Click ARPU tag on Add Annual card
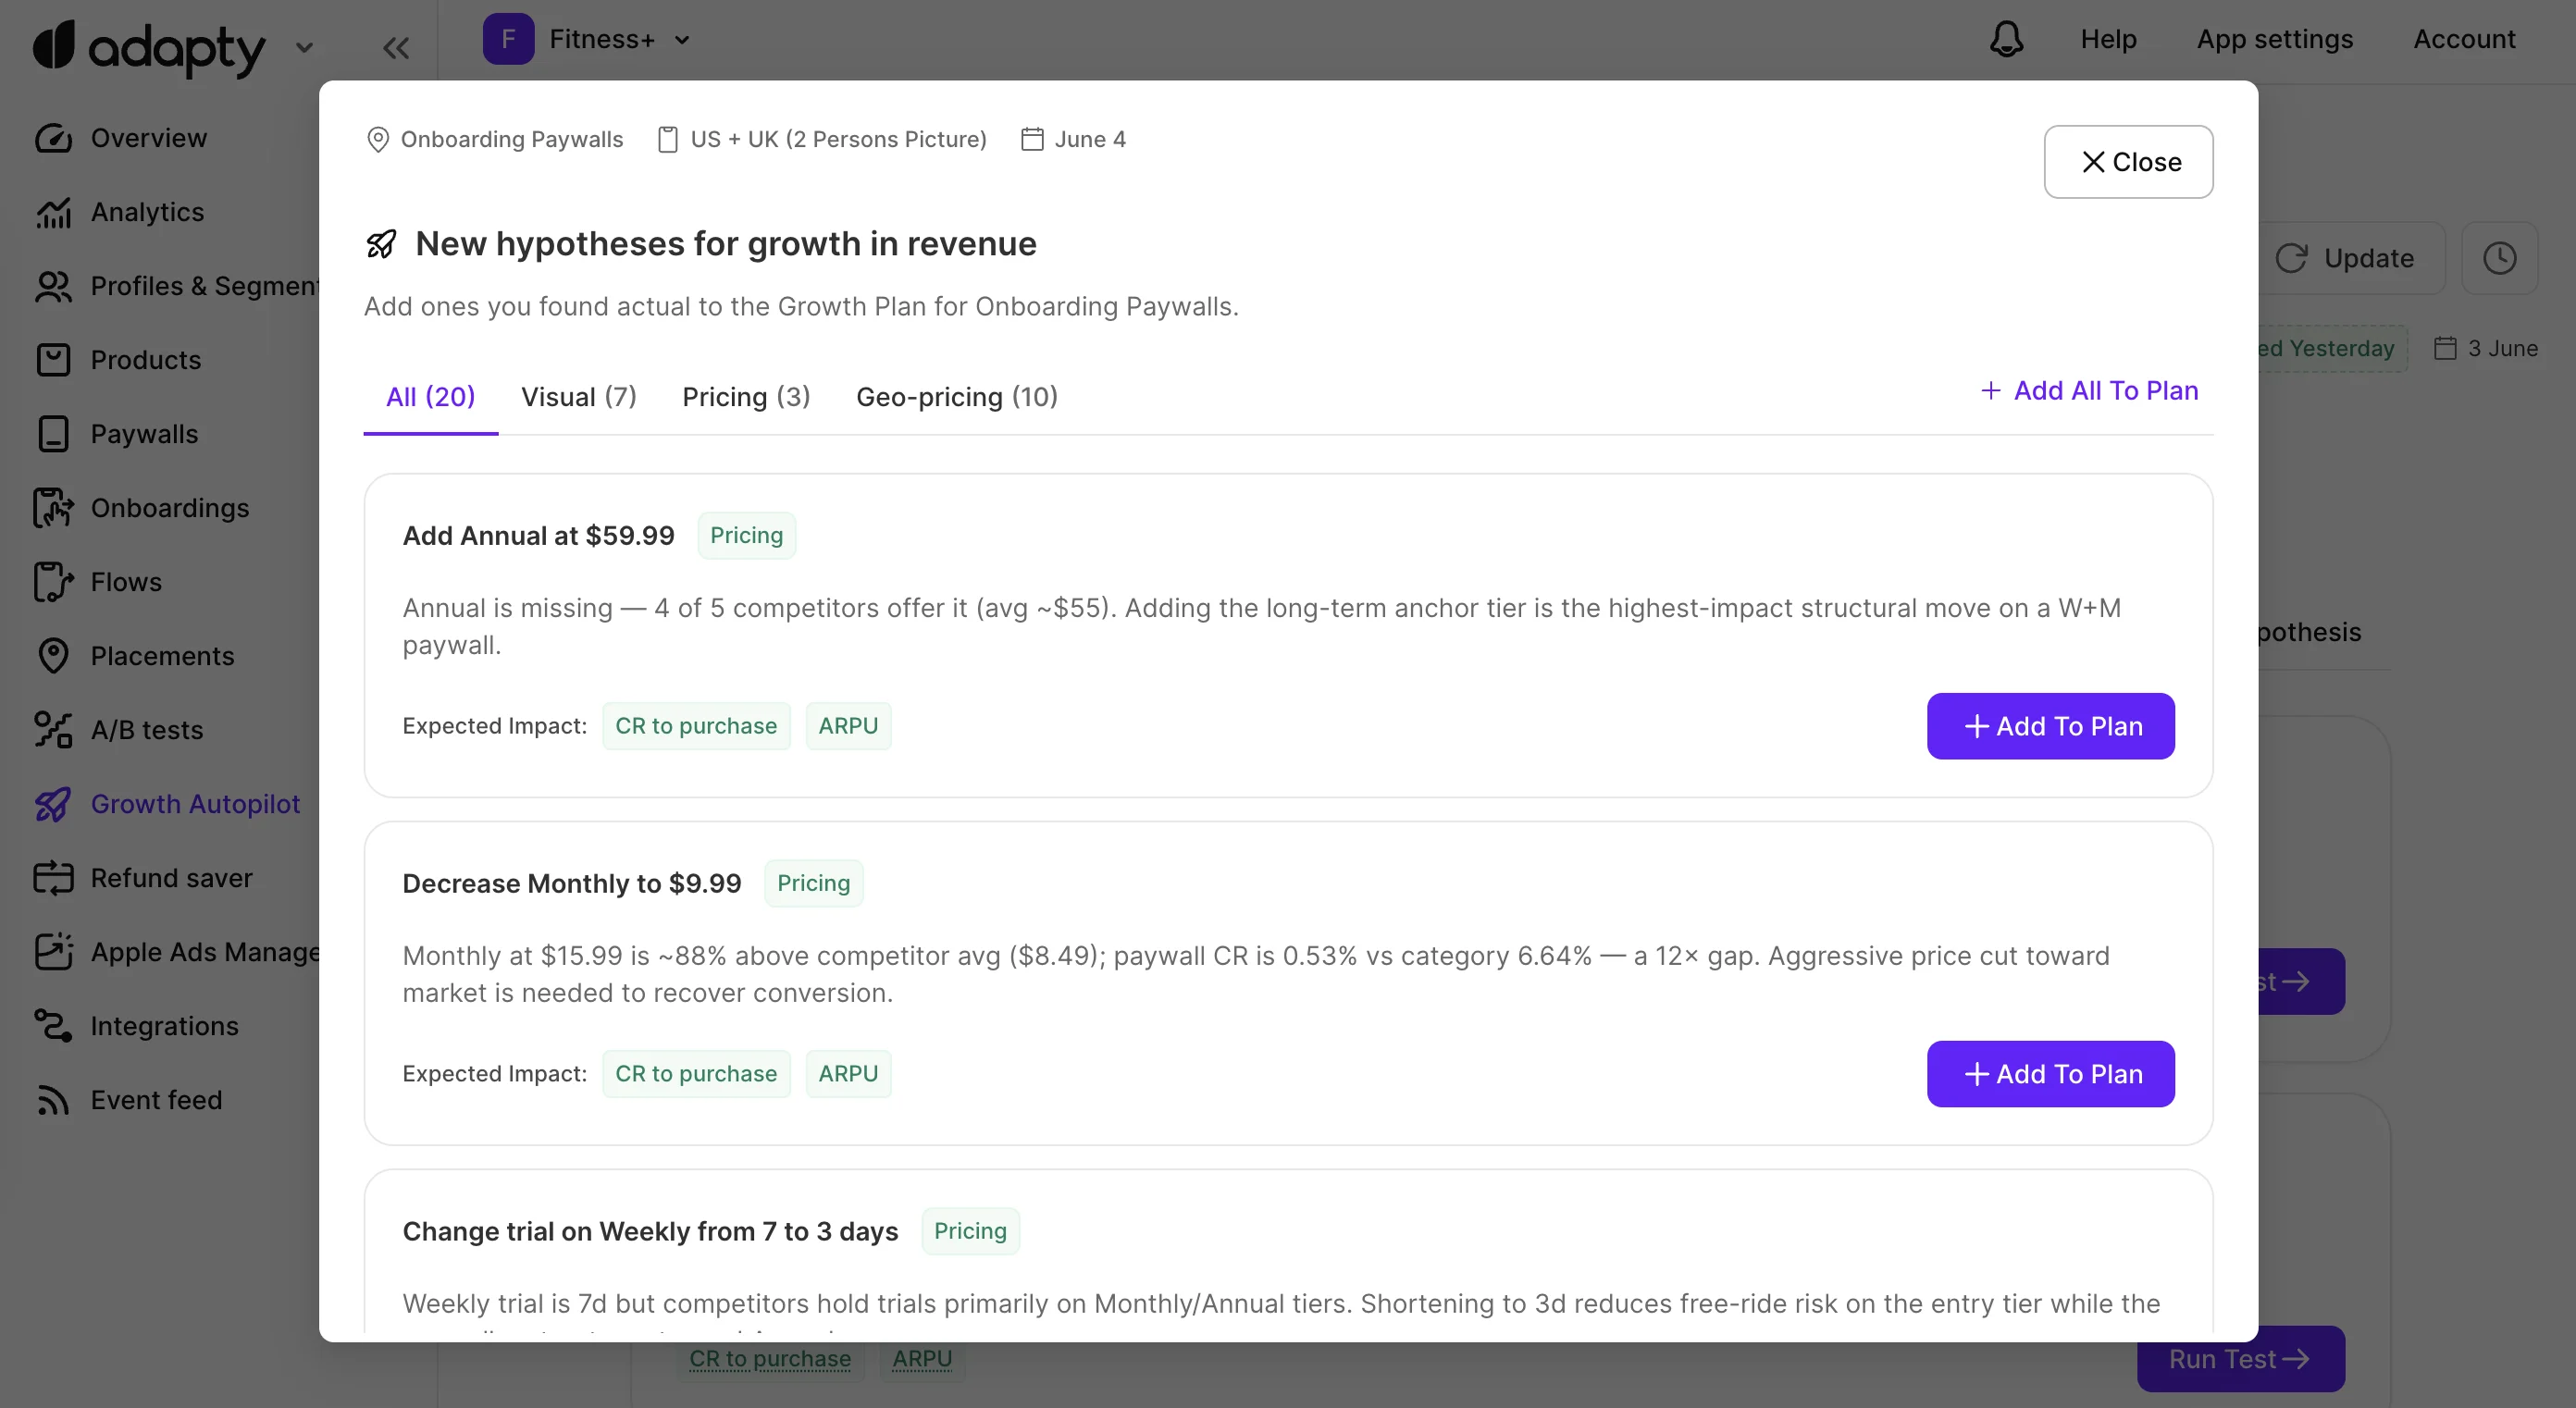 click(x=848, y=726)
